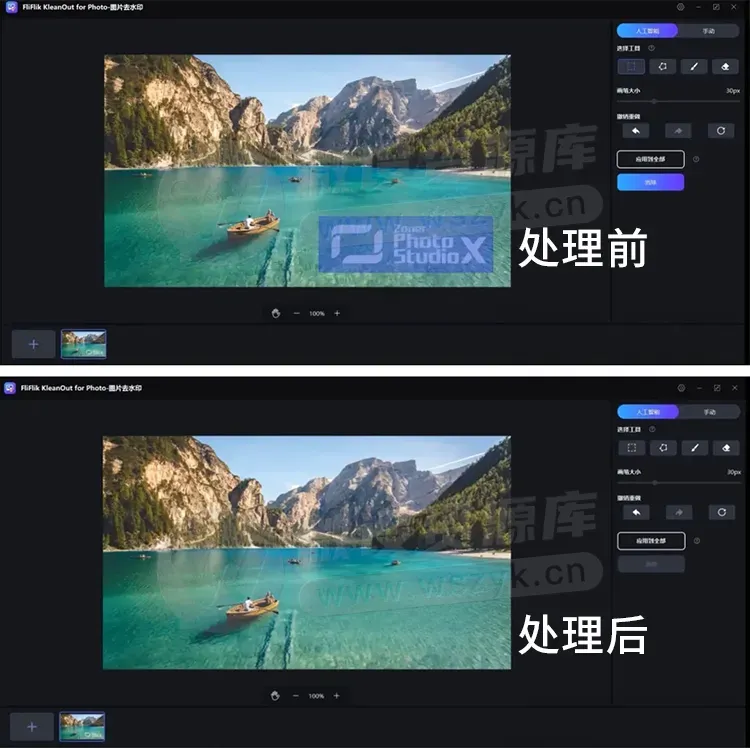
Task: Open title bar settings icon in 处理前 window
Action: click(x=680, y=7)
